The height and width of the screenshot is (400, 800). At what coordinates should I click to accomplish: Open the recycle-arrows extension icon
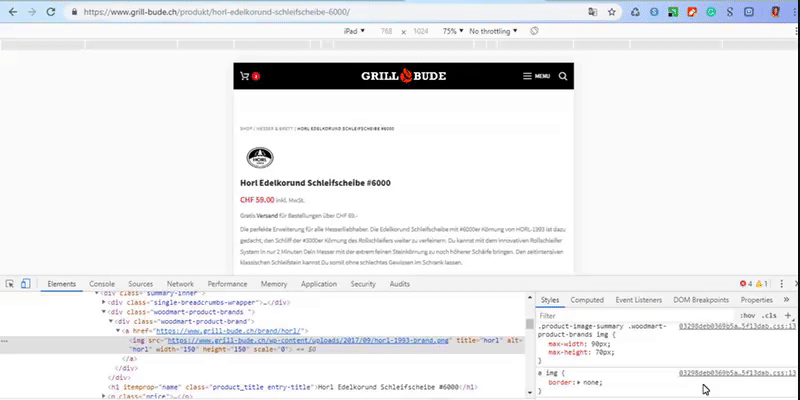click(x=635, y=12)
